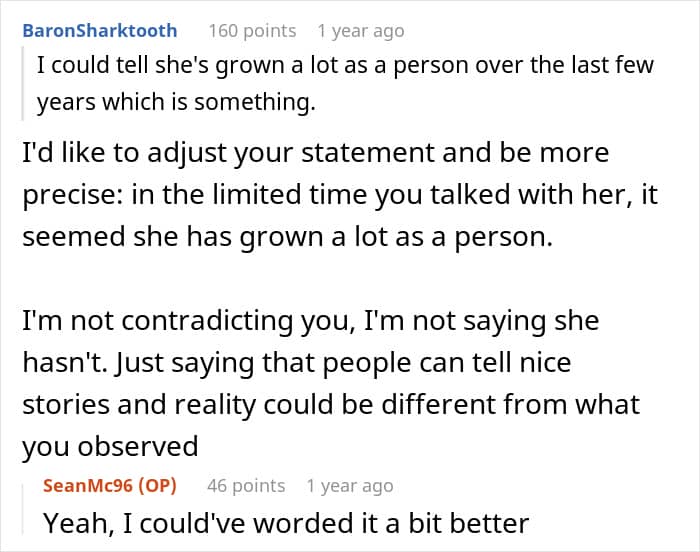Open BaronSharktooth comment's '1 year ago' permalink
Image resolution: width=700 pixels, height=552 pixels.
361,31
